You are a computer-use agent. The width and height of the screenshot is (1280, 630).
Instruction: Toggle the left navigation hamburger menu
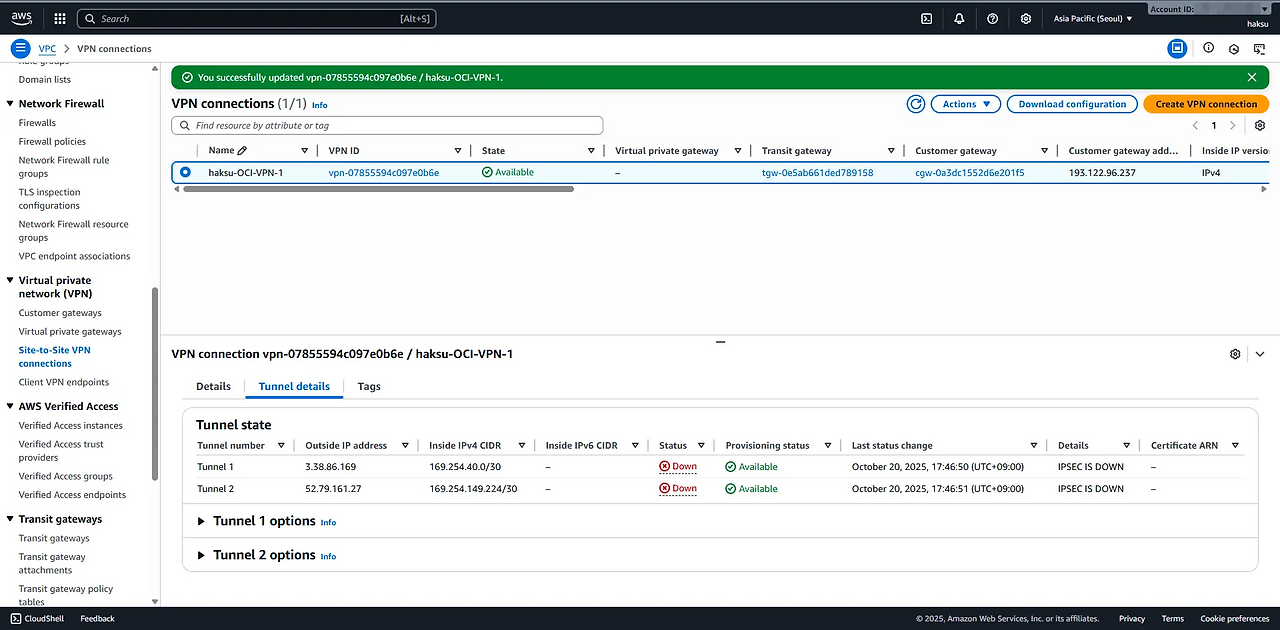pyautogui.click(x=20, y=48)
